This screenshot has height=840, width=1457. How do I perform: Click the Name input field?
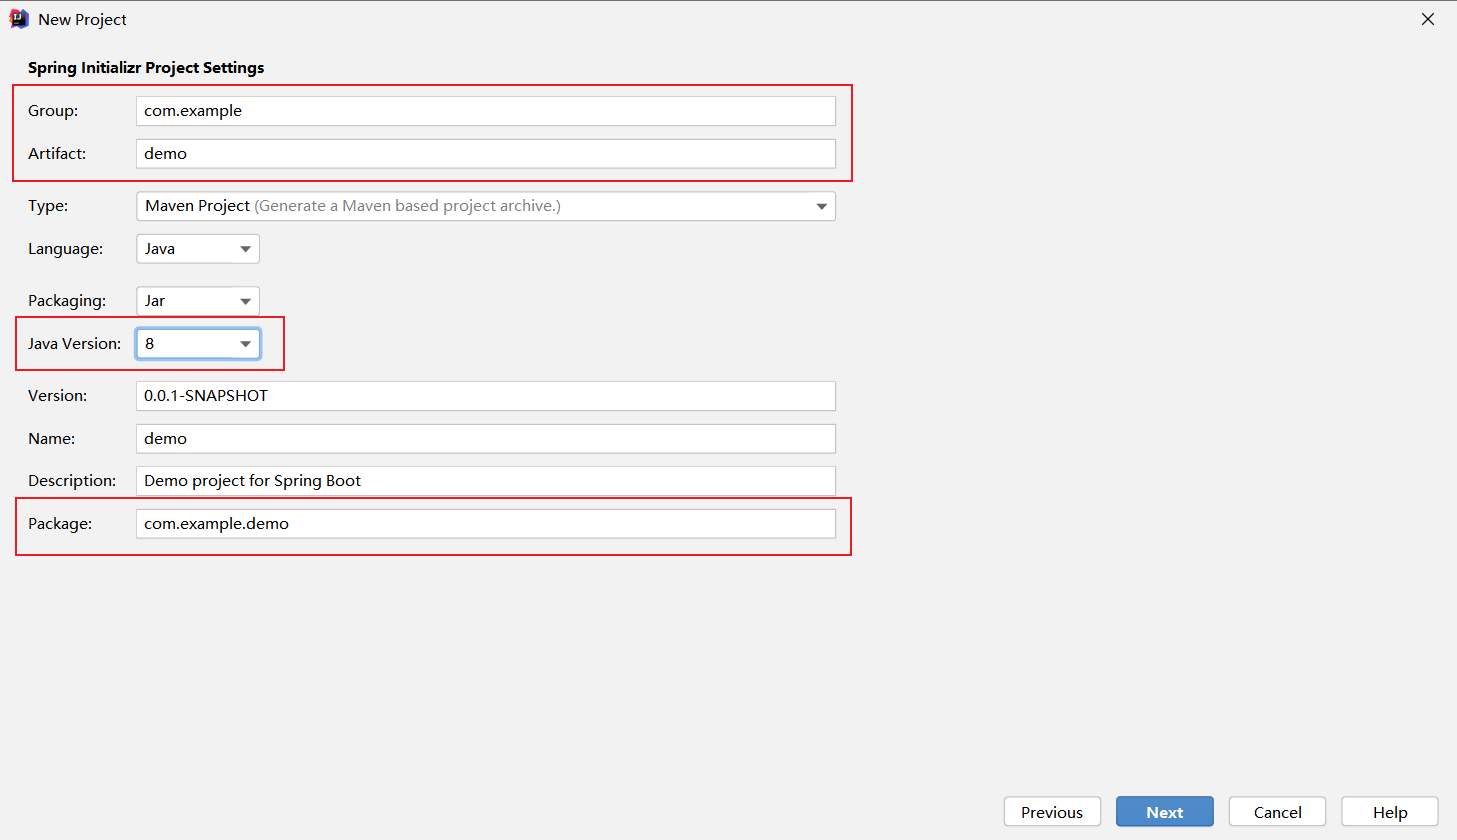(486, 439)
